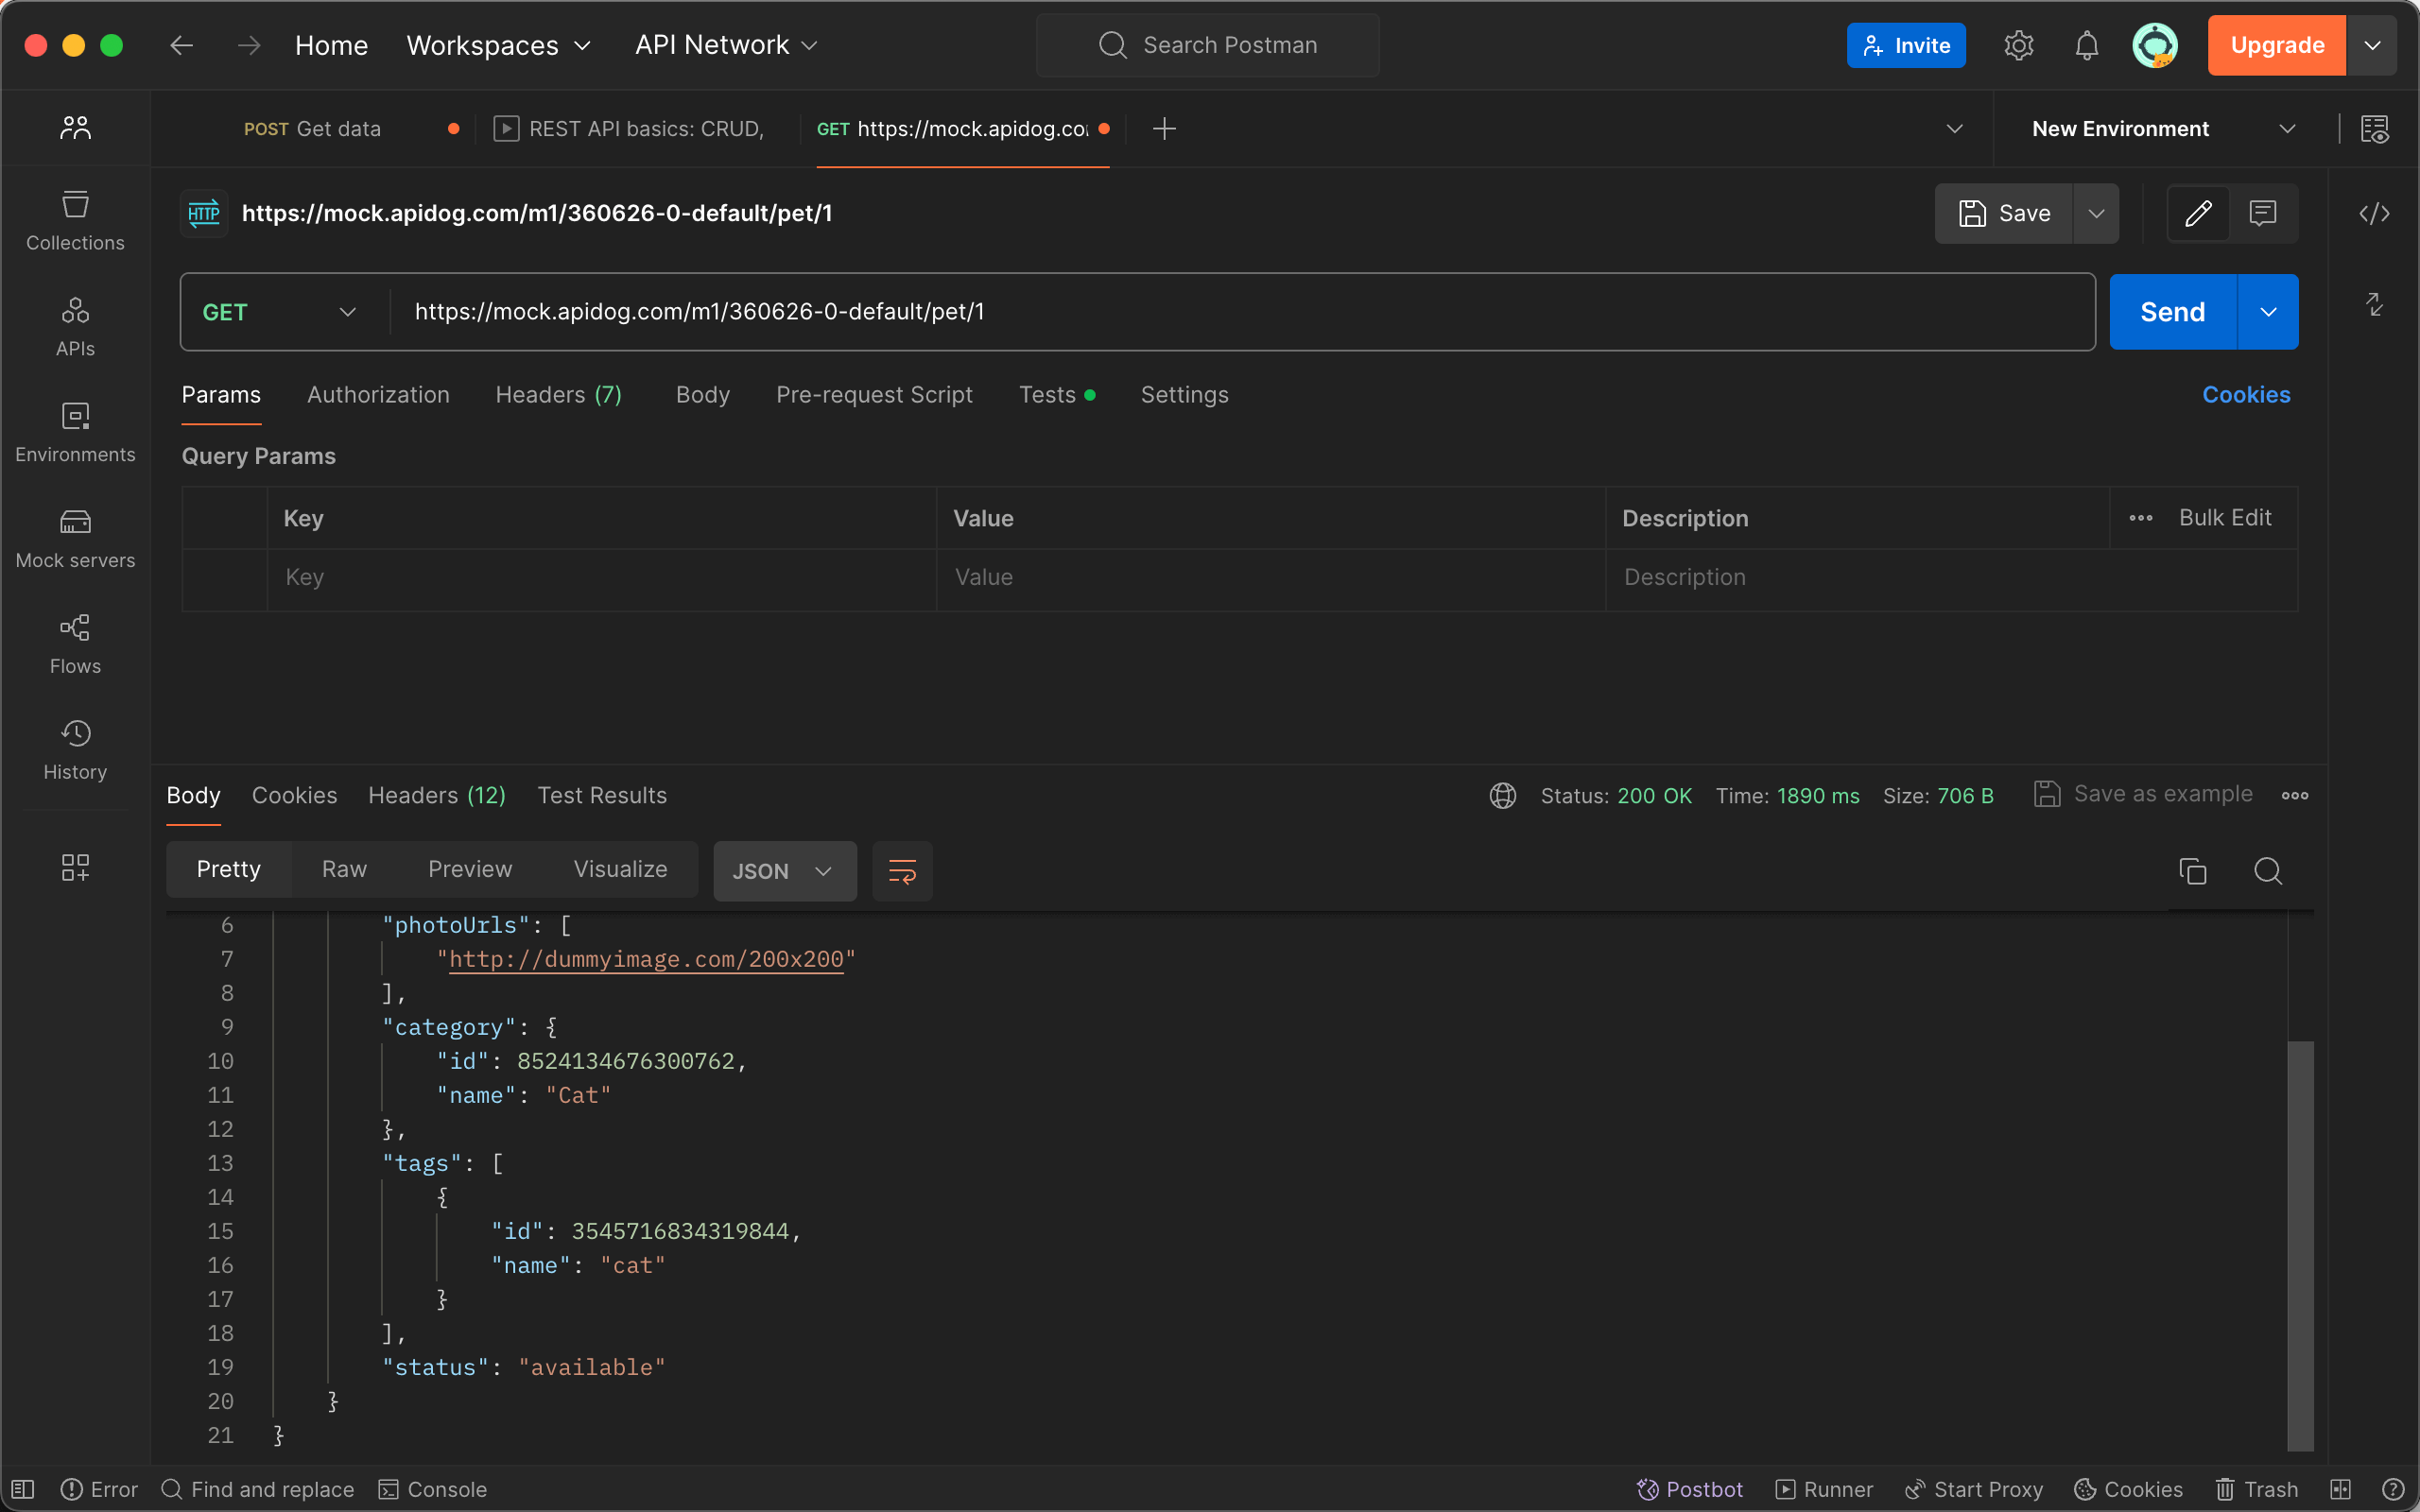Image resolution: width=2420 pixels, height=1512 pixels.
Task: Click Save as example
Action: (2143, 794)
